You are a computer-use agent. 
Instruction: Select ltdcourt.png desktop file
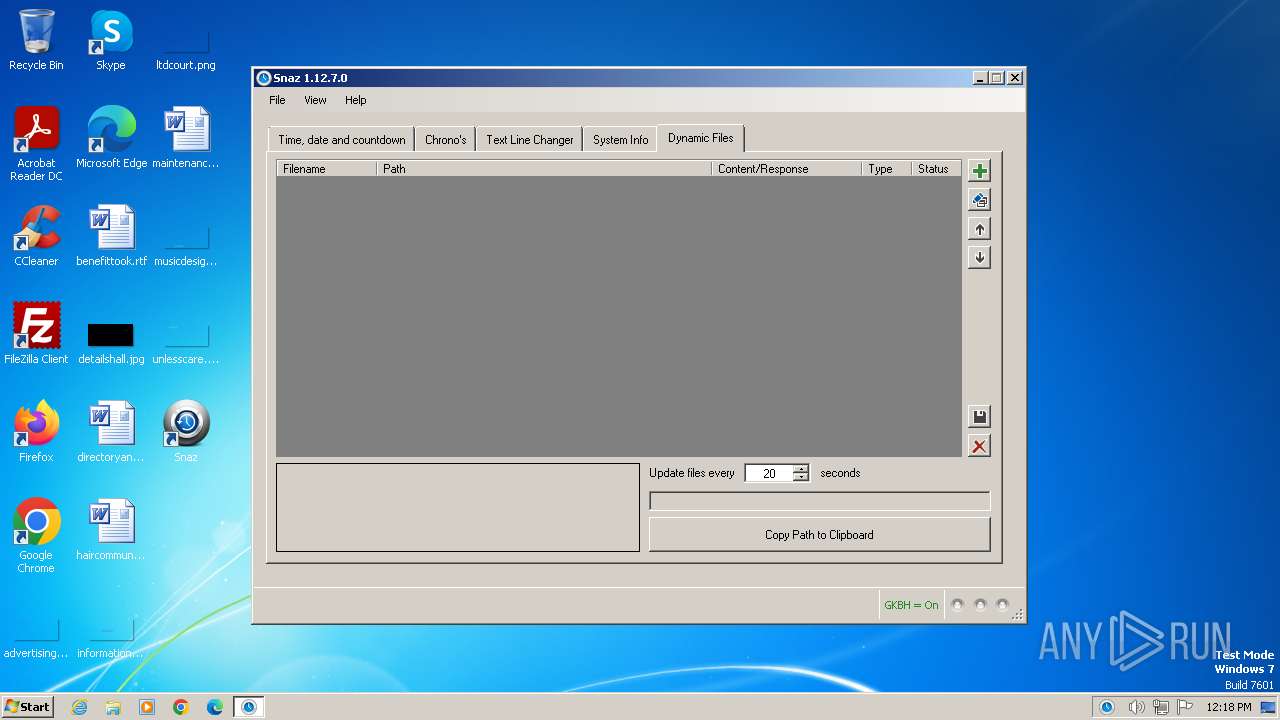[x=186, y=51]
